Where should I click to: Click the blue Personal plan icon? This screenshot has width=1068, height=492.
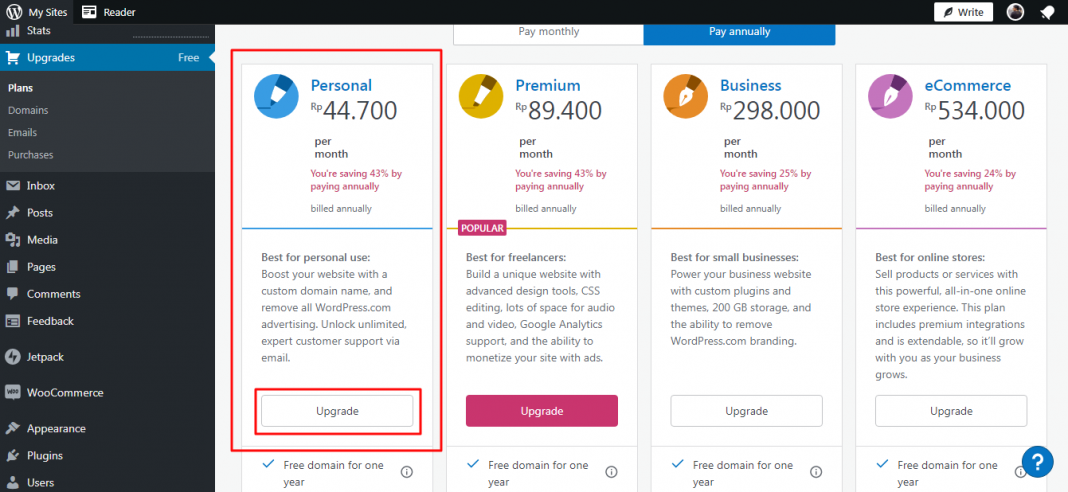coord(277,96)
